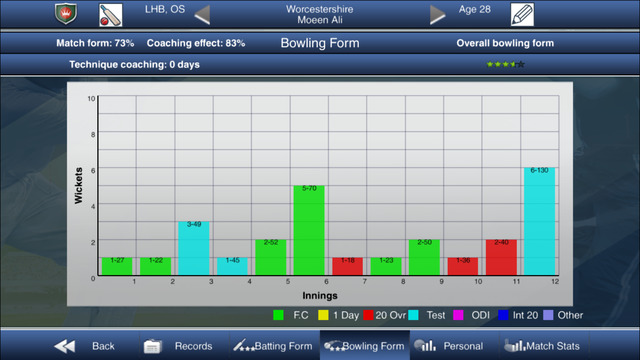Click the Overall bowling form star rating
The width and height of the screenshot is (640, 360).
[506, 64]
